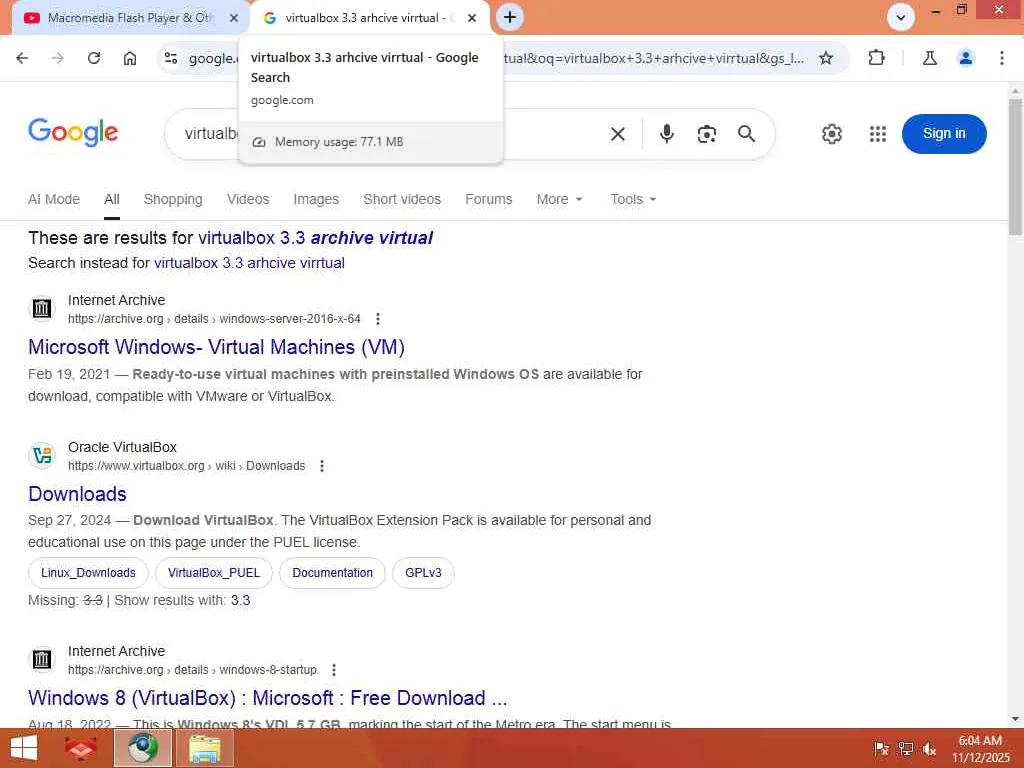This screenshot has height=768, width=1024.
Task: Open the Windows Start button
Action: 24,748
